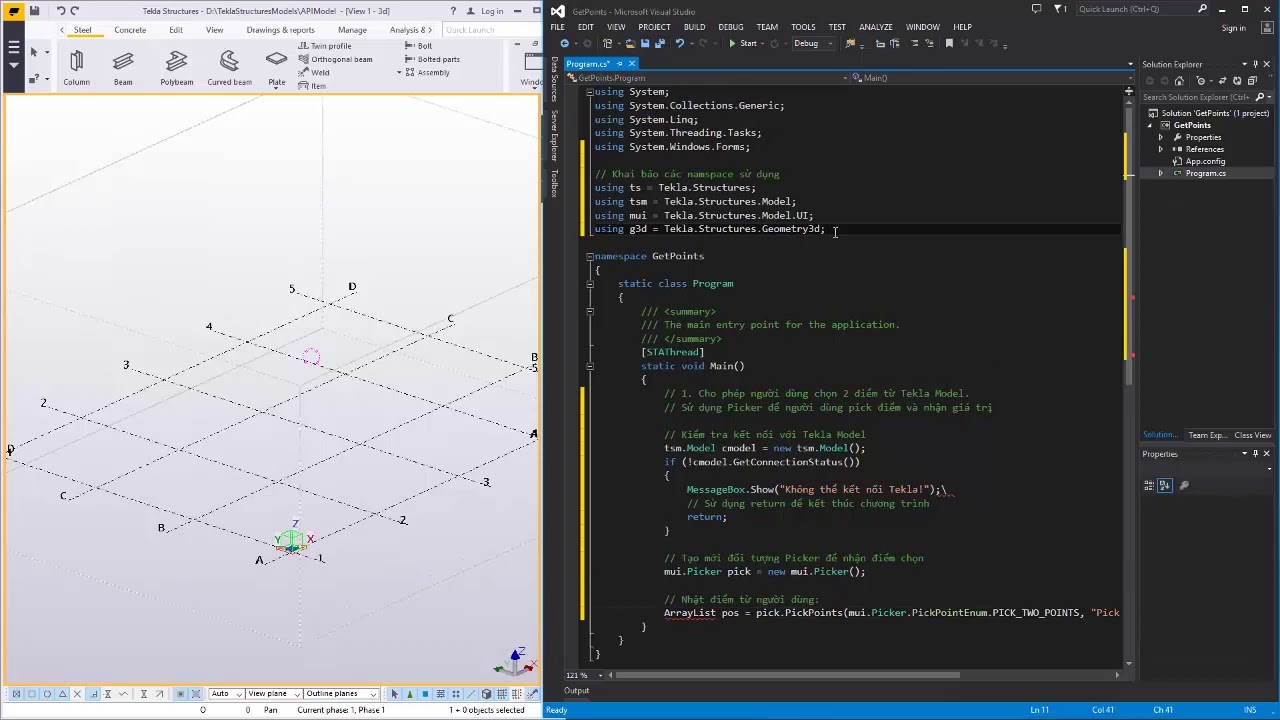Toggle the pin on Program.cs tab
The width and height of the screenshot is (1280, 720).
(619, 64)
